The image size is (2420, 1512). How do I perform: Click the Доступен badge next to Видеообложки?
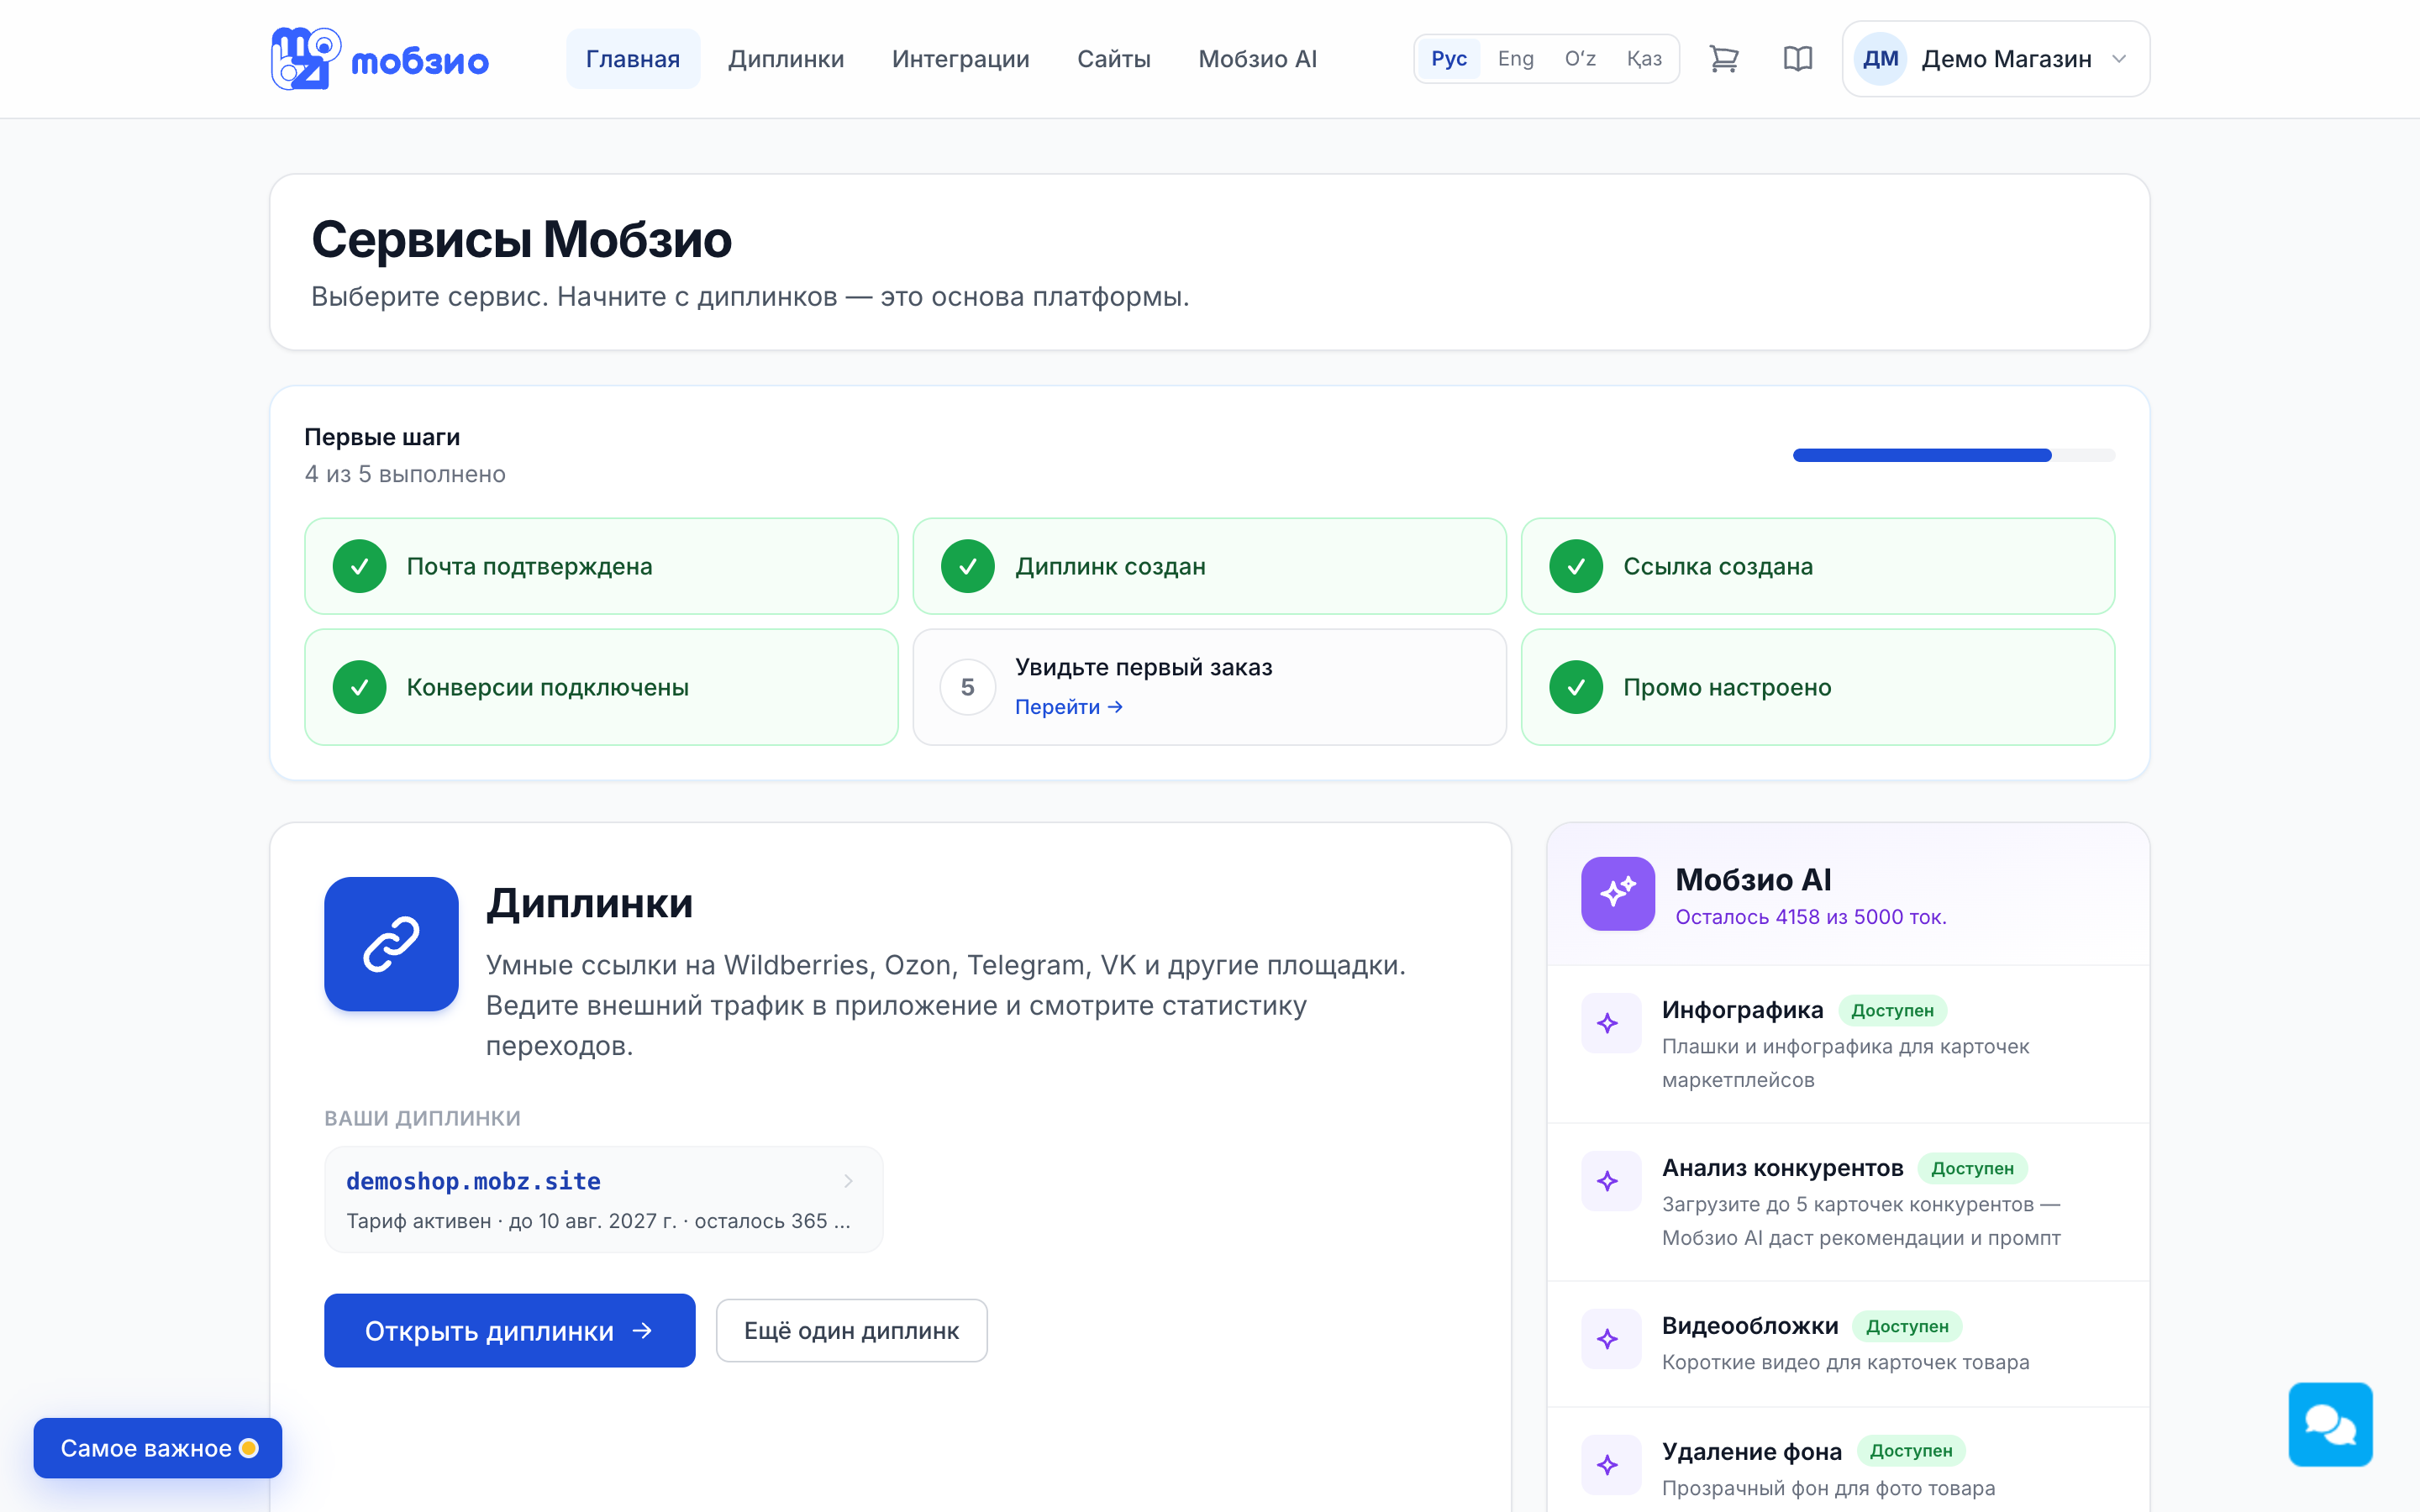[x=1907, y=1326]
